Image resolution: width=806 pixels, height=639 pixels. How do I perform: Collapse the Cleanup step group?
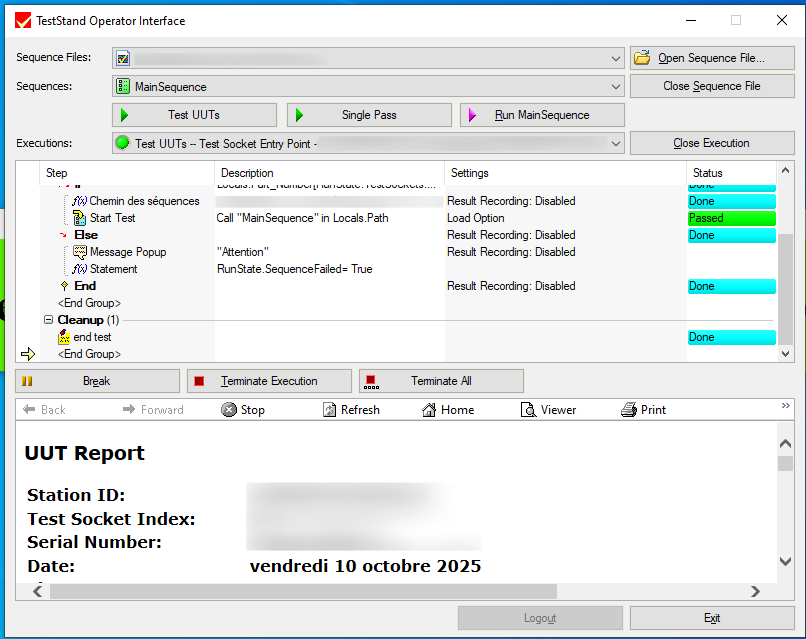48,320
